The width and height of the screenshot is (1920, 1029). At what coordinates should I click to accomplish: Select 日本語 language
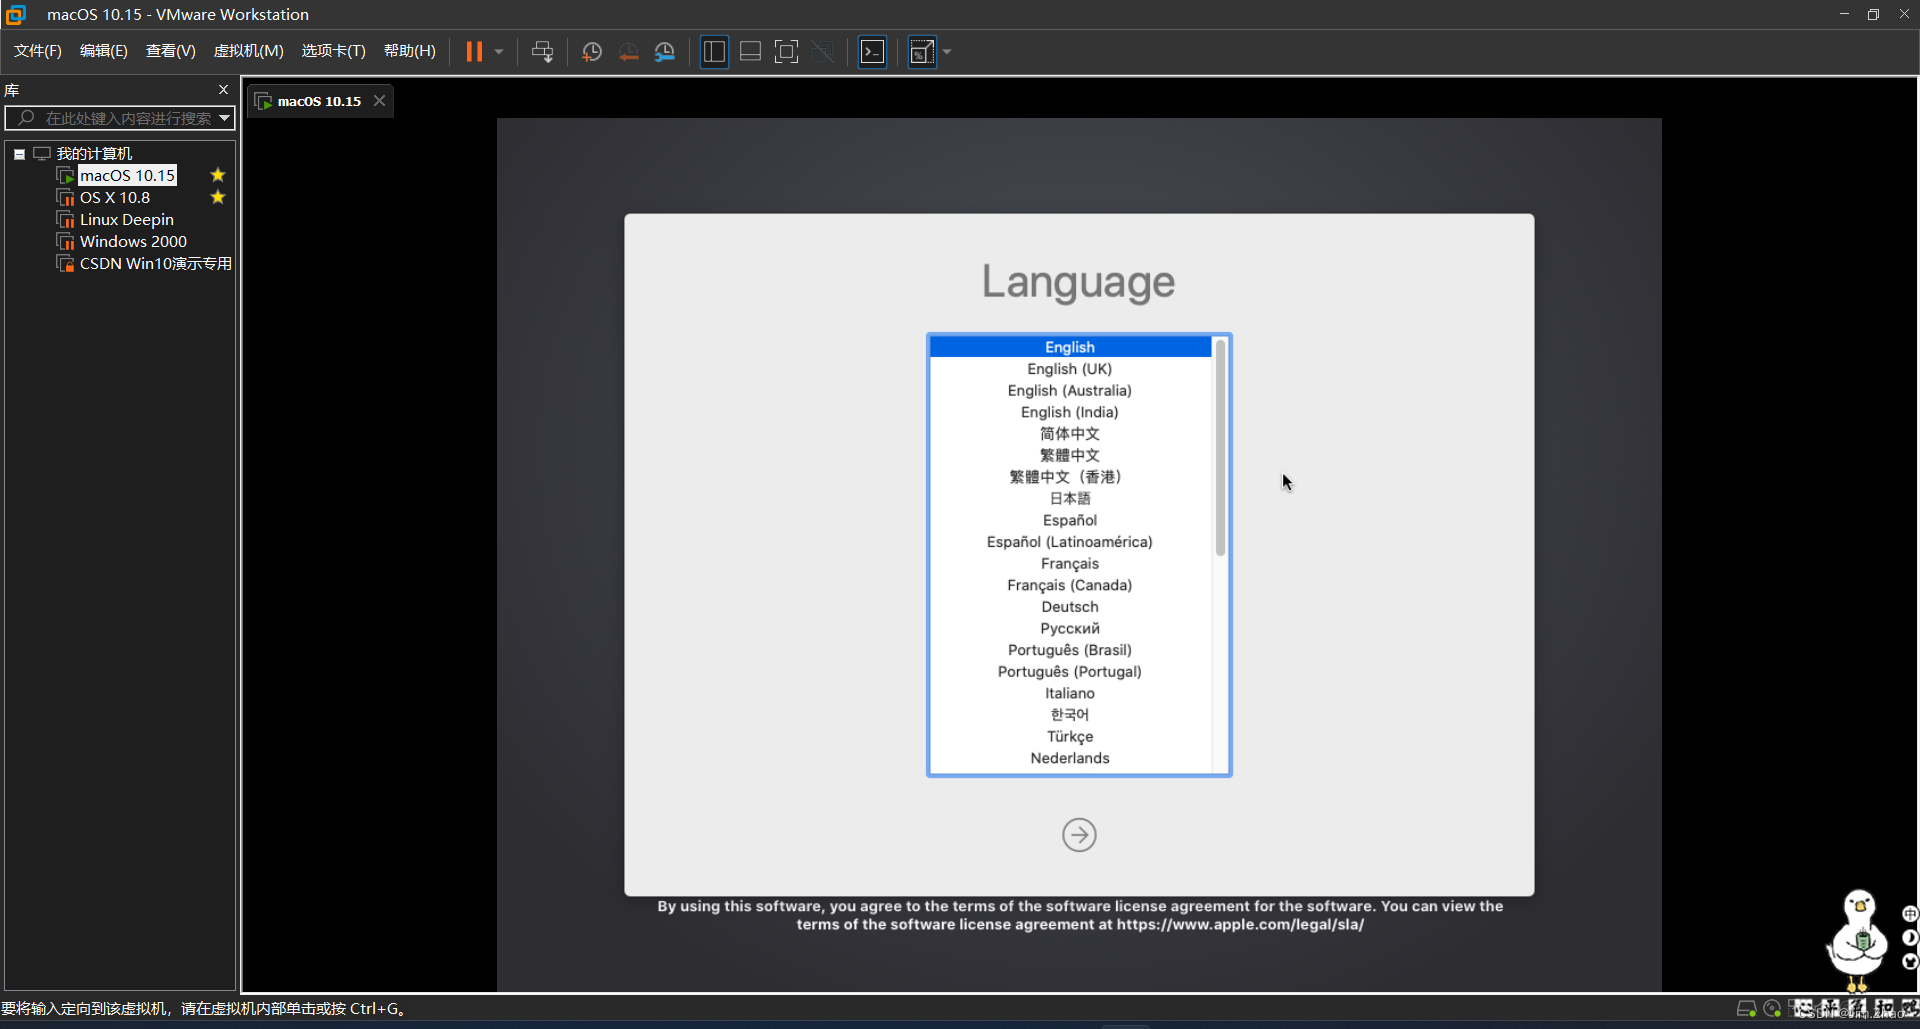(1070, 499)
